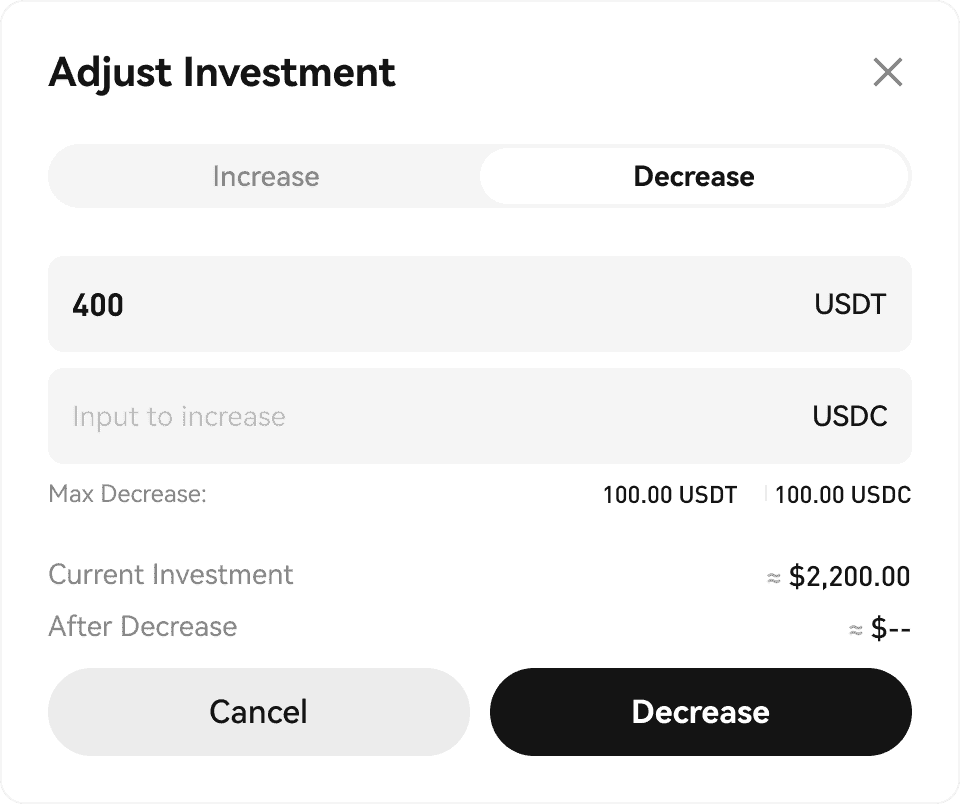Click the approximately symbol beside $--

point(855,630)
